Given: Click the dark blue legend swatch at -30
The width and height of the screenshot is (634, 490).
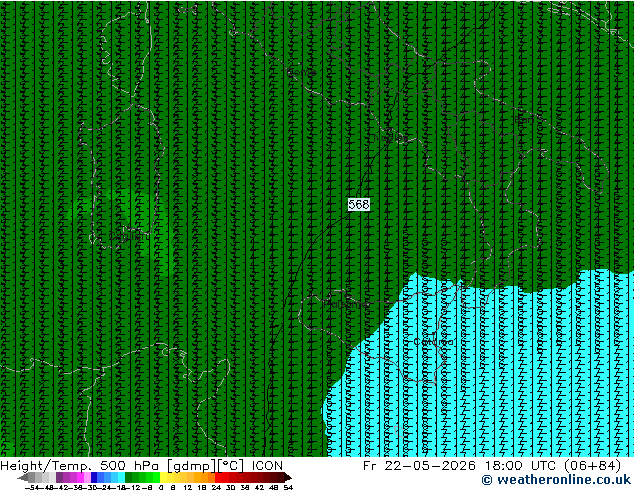Looking at the screenshot, I should click(x=94, y=477).
